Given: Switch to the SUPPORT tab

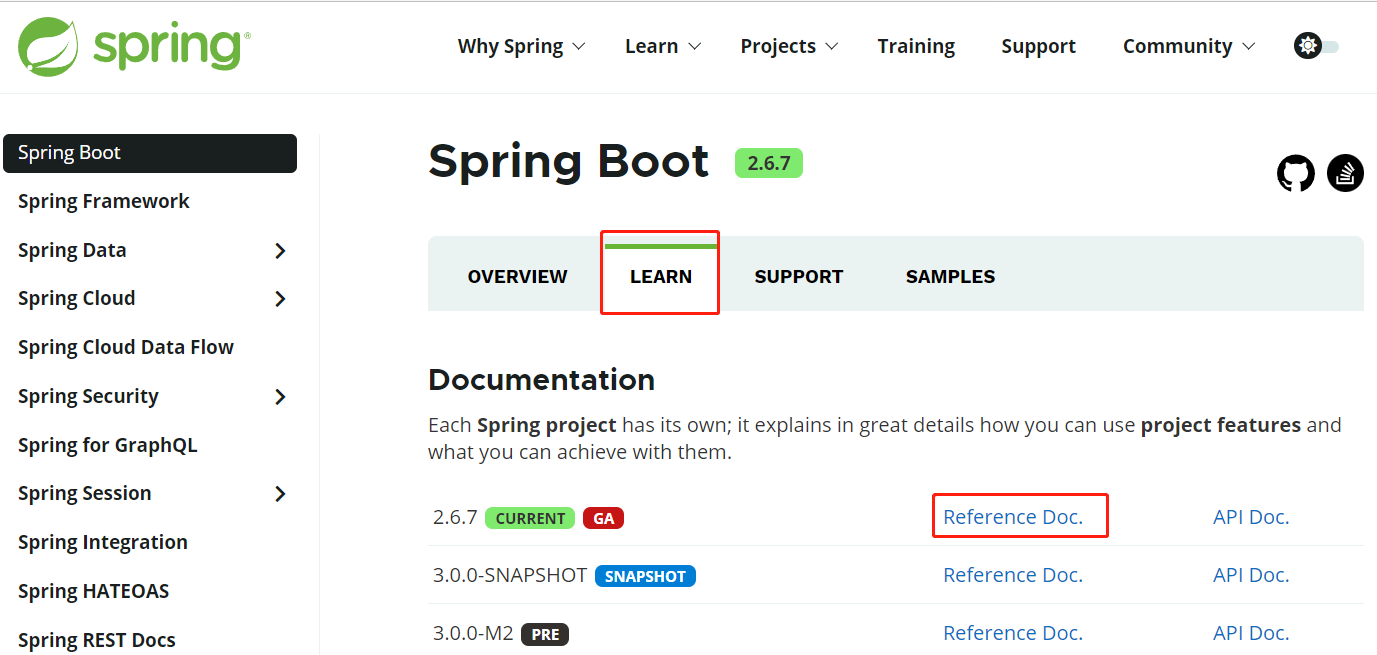Looking at the screenshot, I should 799,277.
